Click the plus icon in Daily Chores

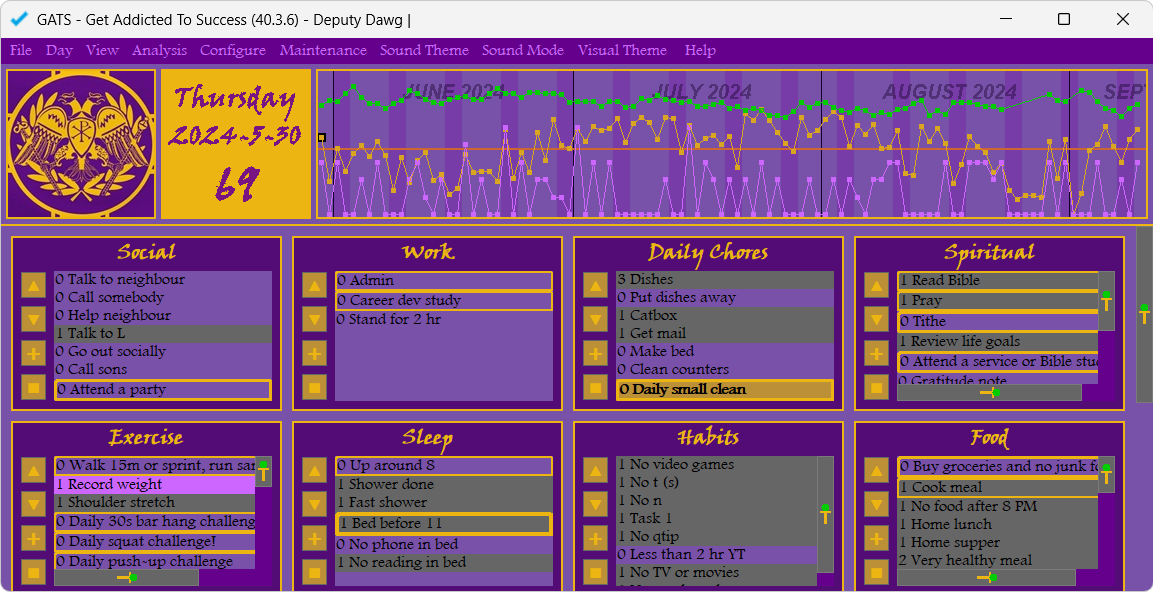click(596, 353)
